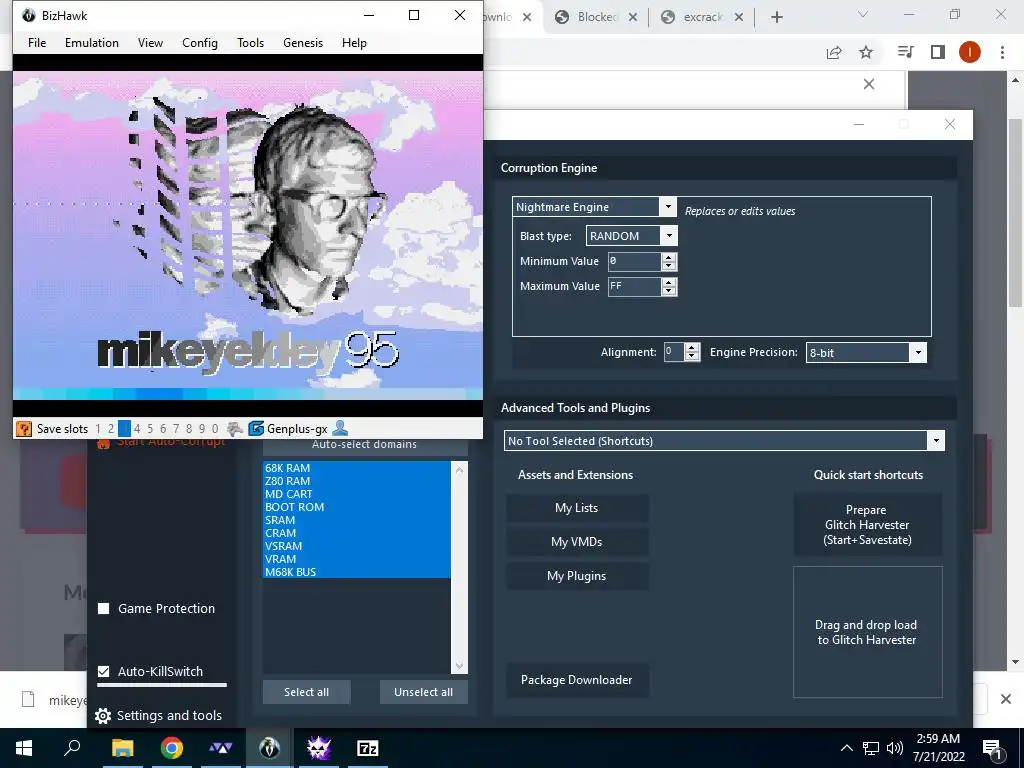Open the Nightmare Engine dropdown
The height and width of the screenshot is (768, 1024).
(667, 207)
